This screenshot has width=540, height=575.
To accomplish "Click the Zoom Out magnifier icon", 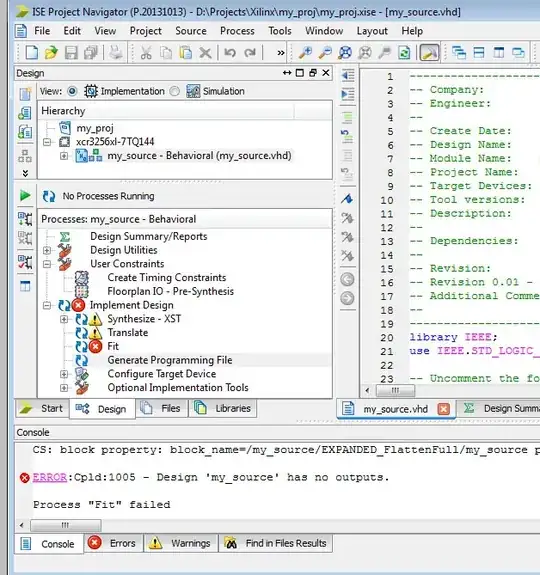I will (x=325, y=53).
